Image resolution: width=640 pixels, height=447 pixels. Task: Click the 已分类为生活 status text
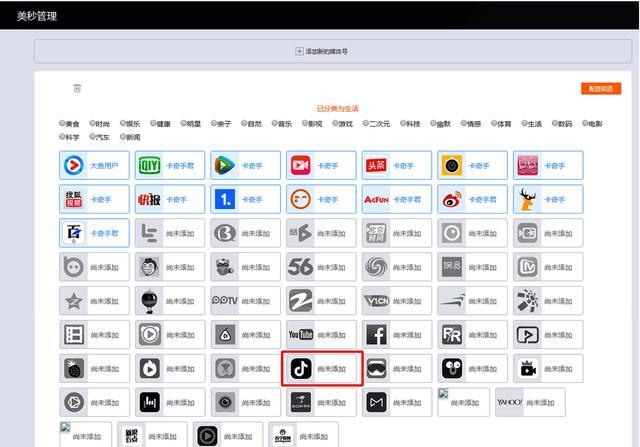(x=338, y=109)
